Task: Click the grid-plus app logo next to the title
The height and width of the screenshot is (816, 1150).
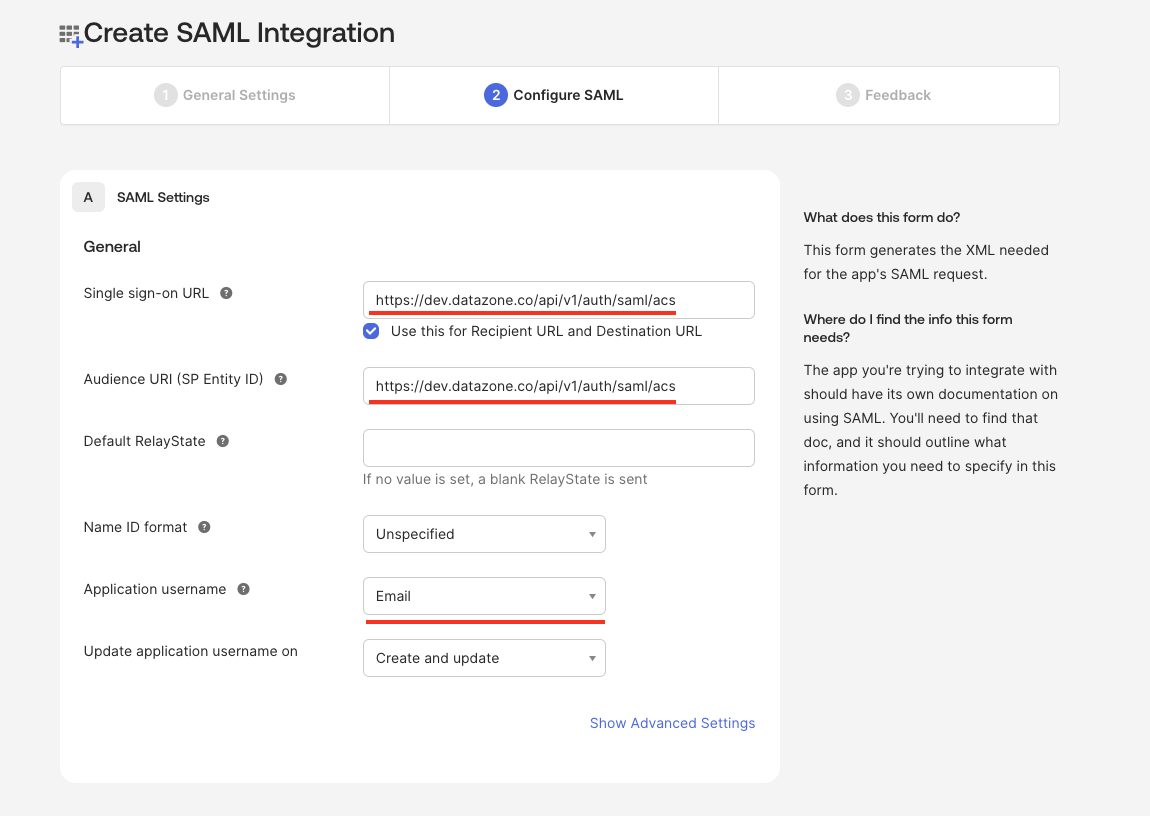Action: click(69, 33)
